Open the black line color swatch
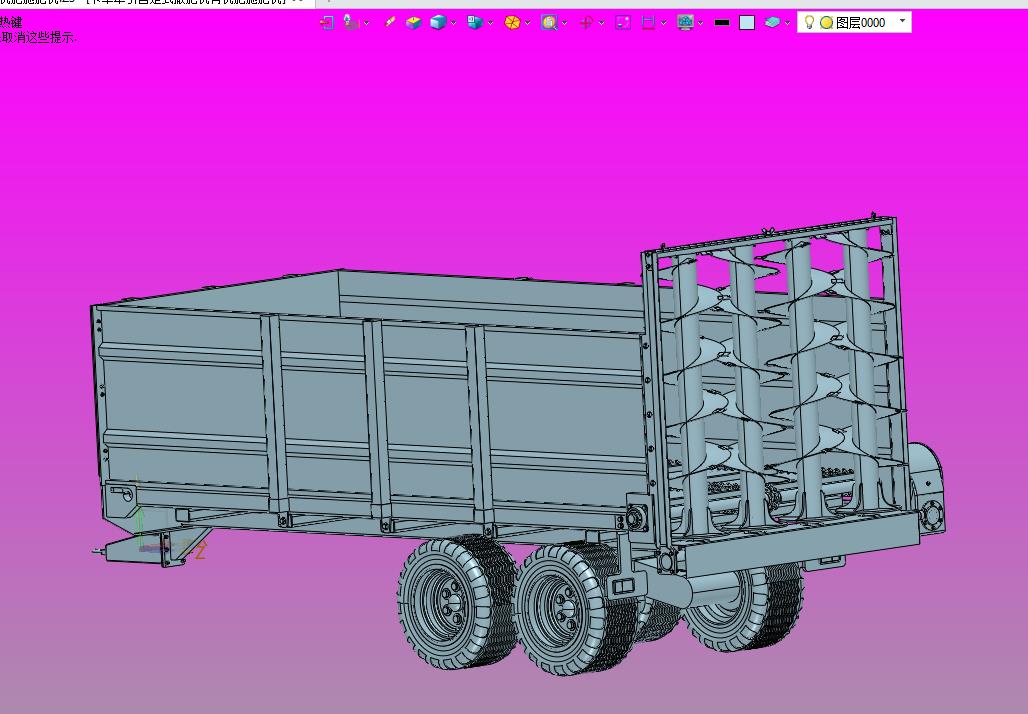The height and width of the screenshot is (714, 1028). tap(722, 22)
